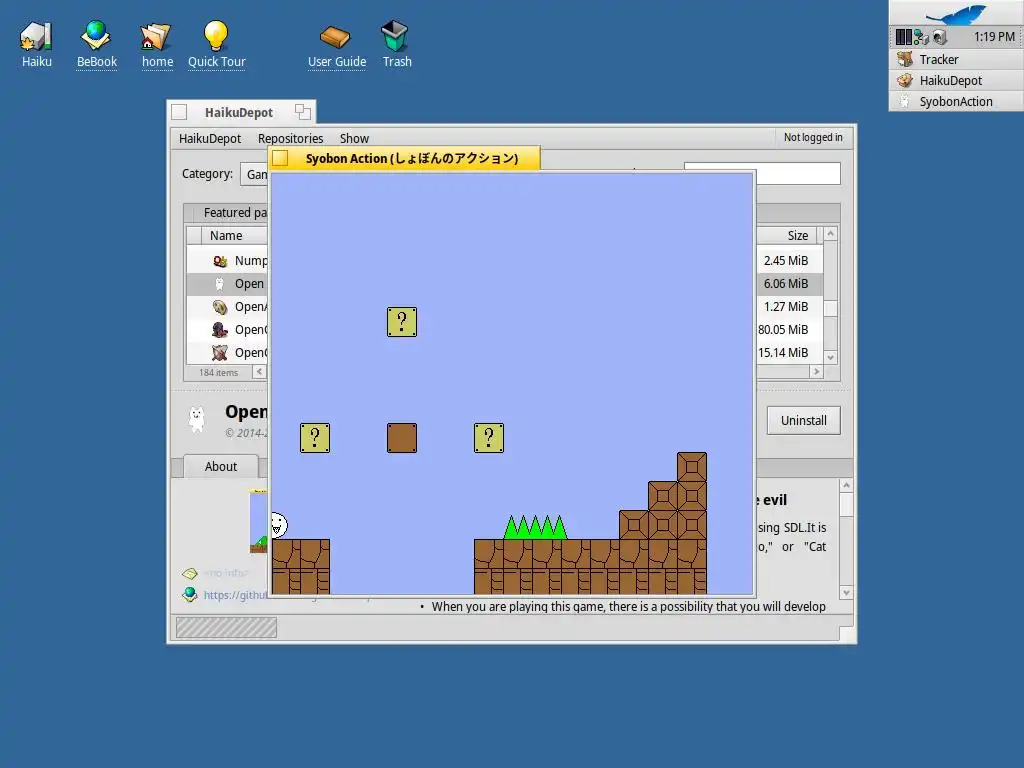Switch to Tracker in the Deskbar

click(956, 59)
